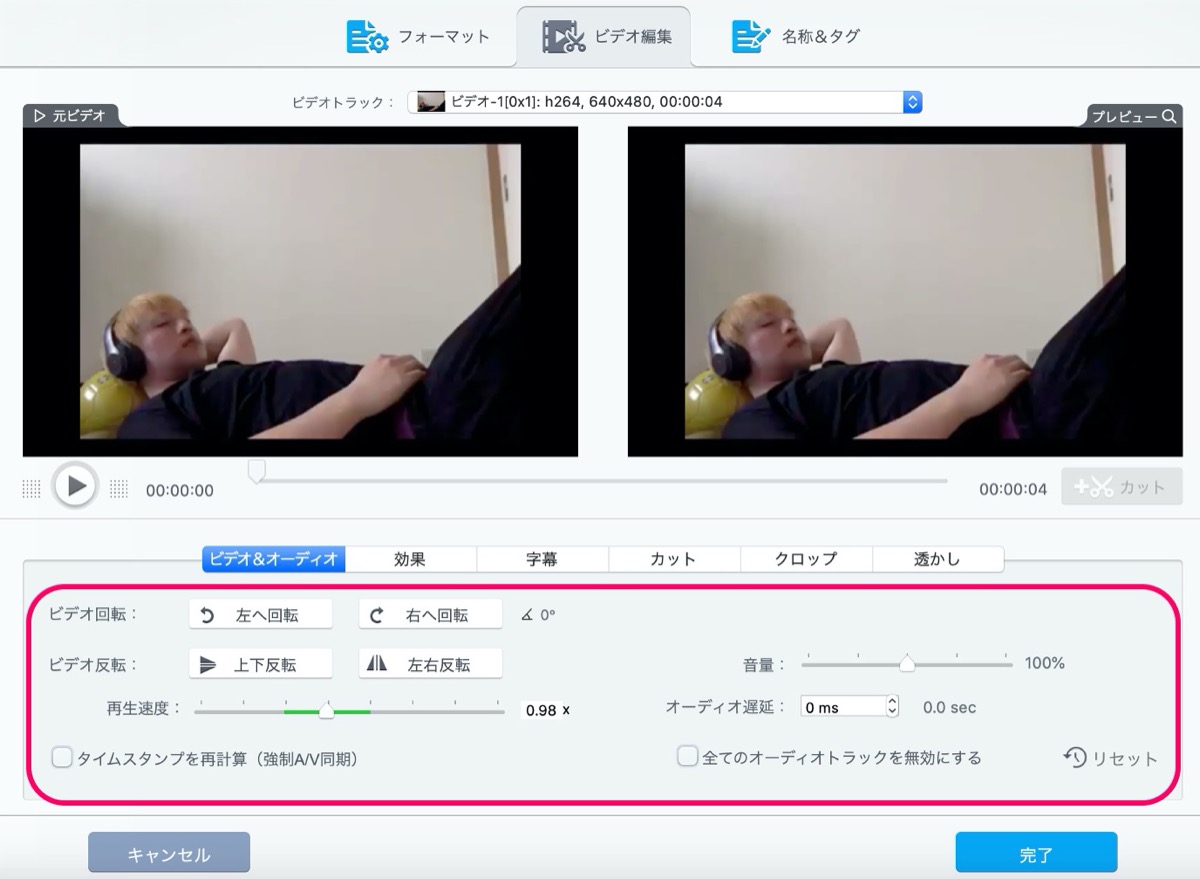
Task: Open the フォーマット tab
Action: pyautogui.click(x=418, y=37)
